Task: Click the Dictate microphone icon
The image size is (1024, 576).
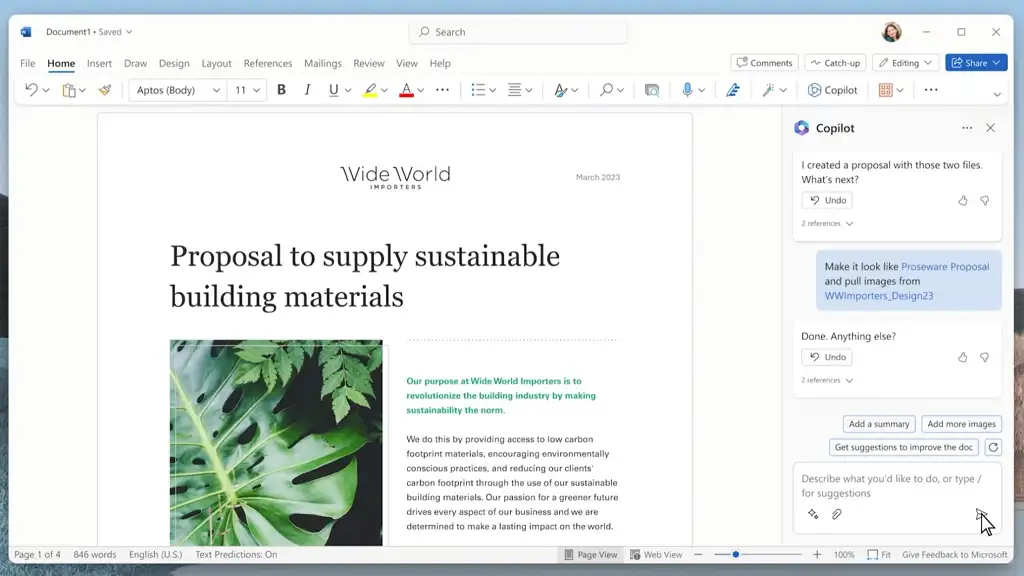Action: (x=688, y=90)
